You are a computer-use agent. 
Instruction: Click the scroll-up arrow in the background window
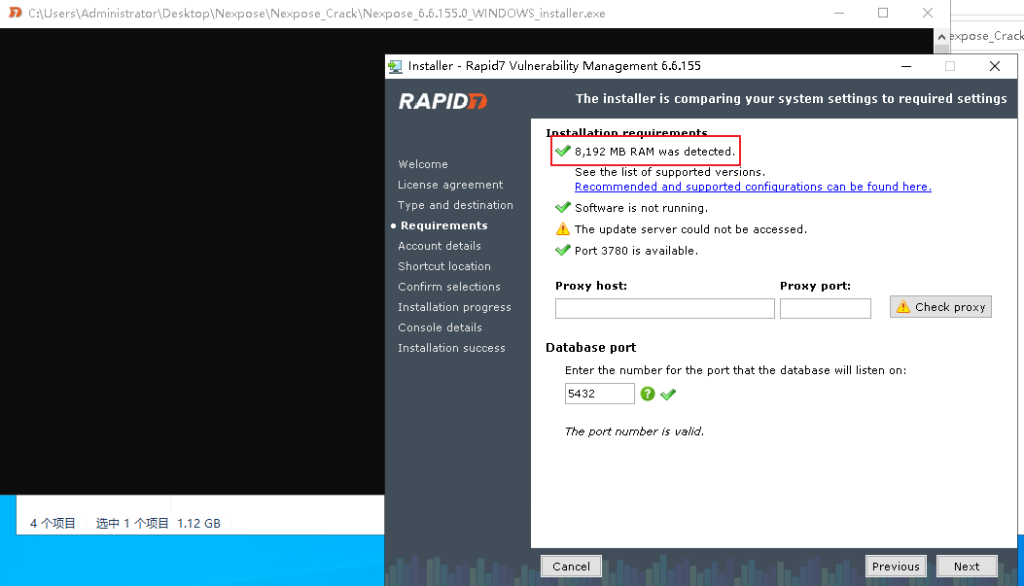tap(942, 37)
